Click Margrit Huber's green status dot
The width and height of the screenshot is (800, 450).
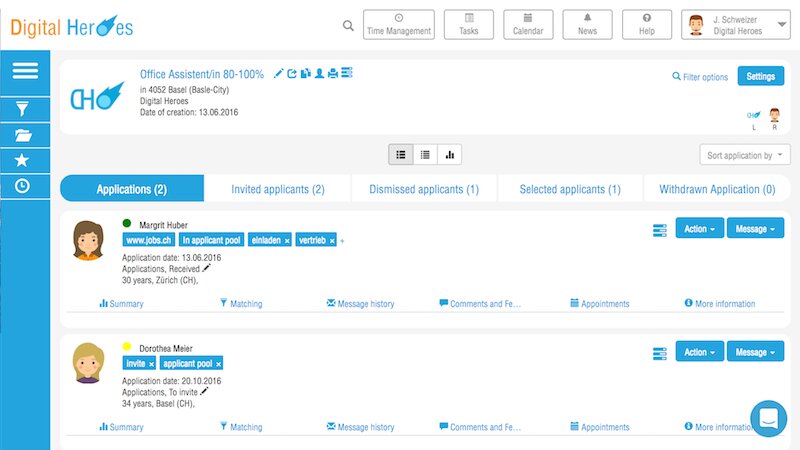[127, 224]
